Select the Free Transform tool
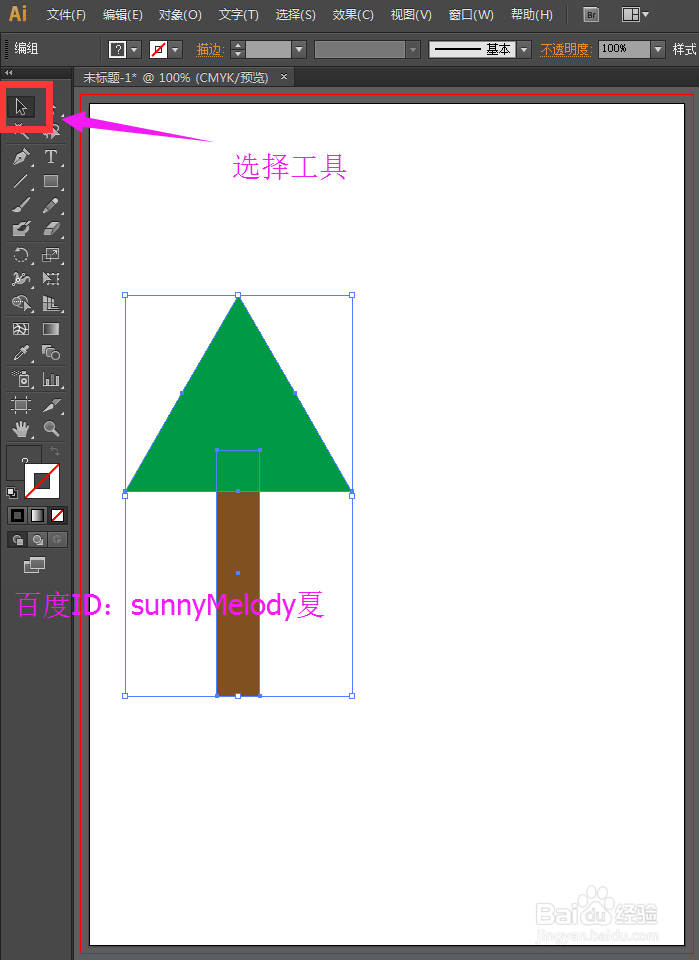 pos(51,279)
